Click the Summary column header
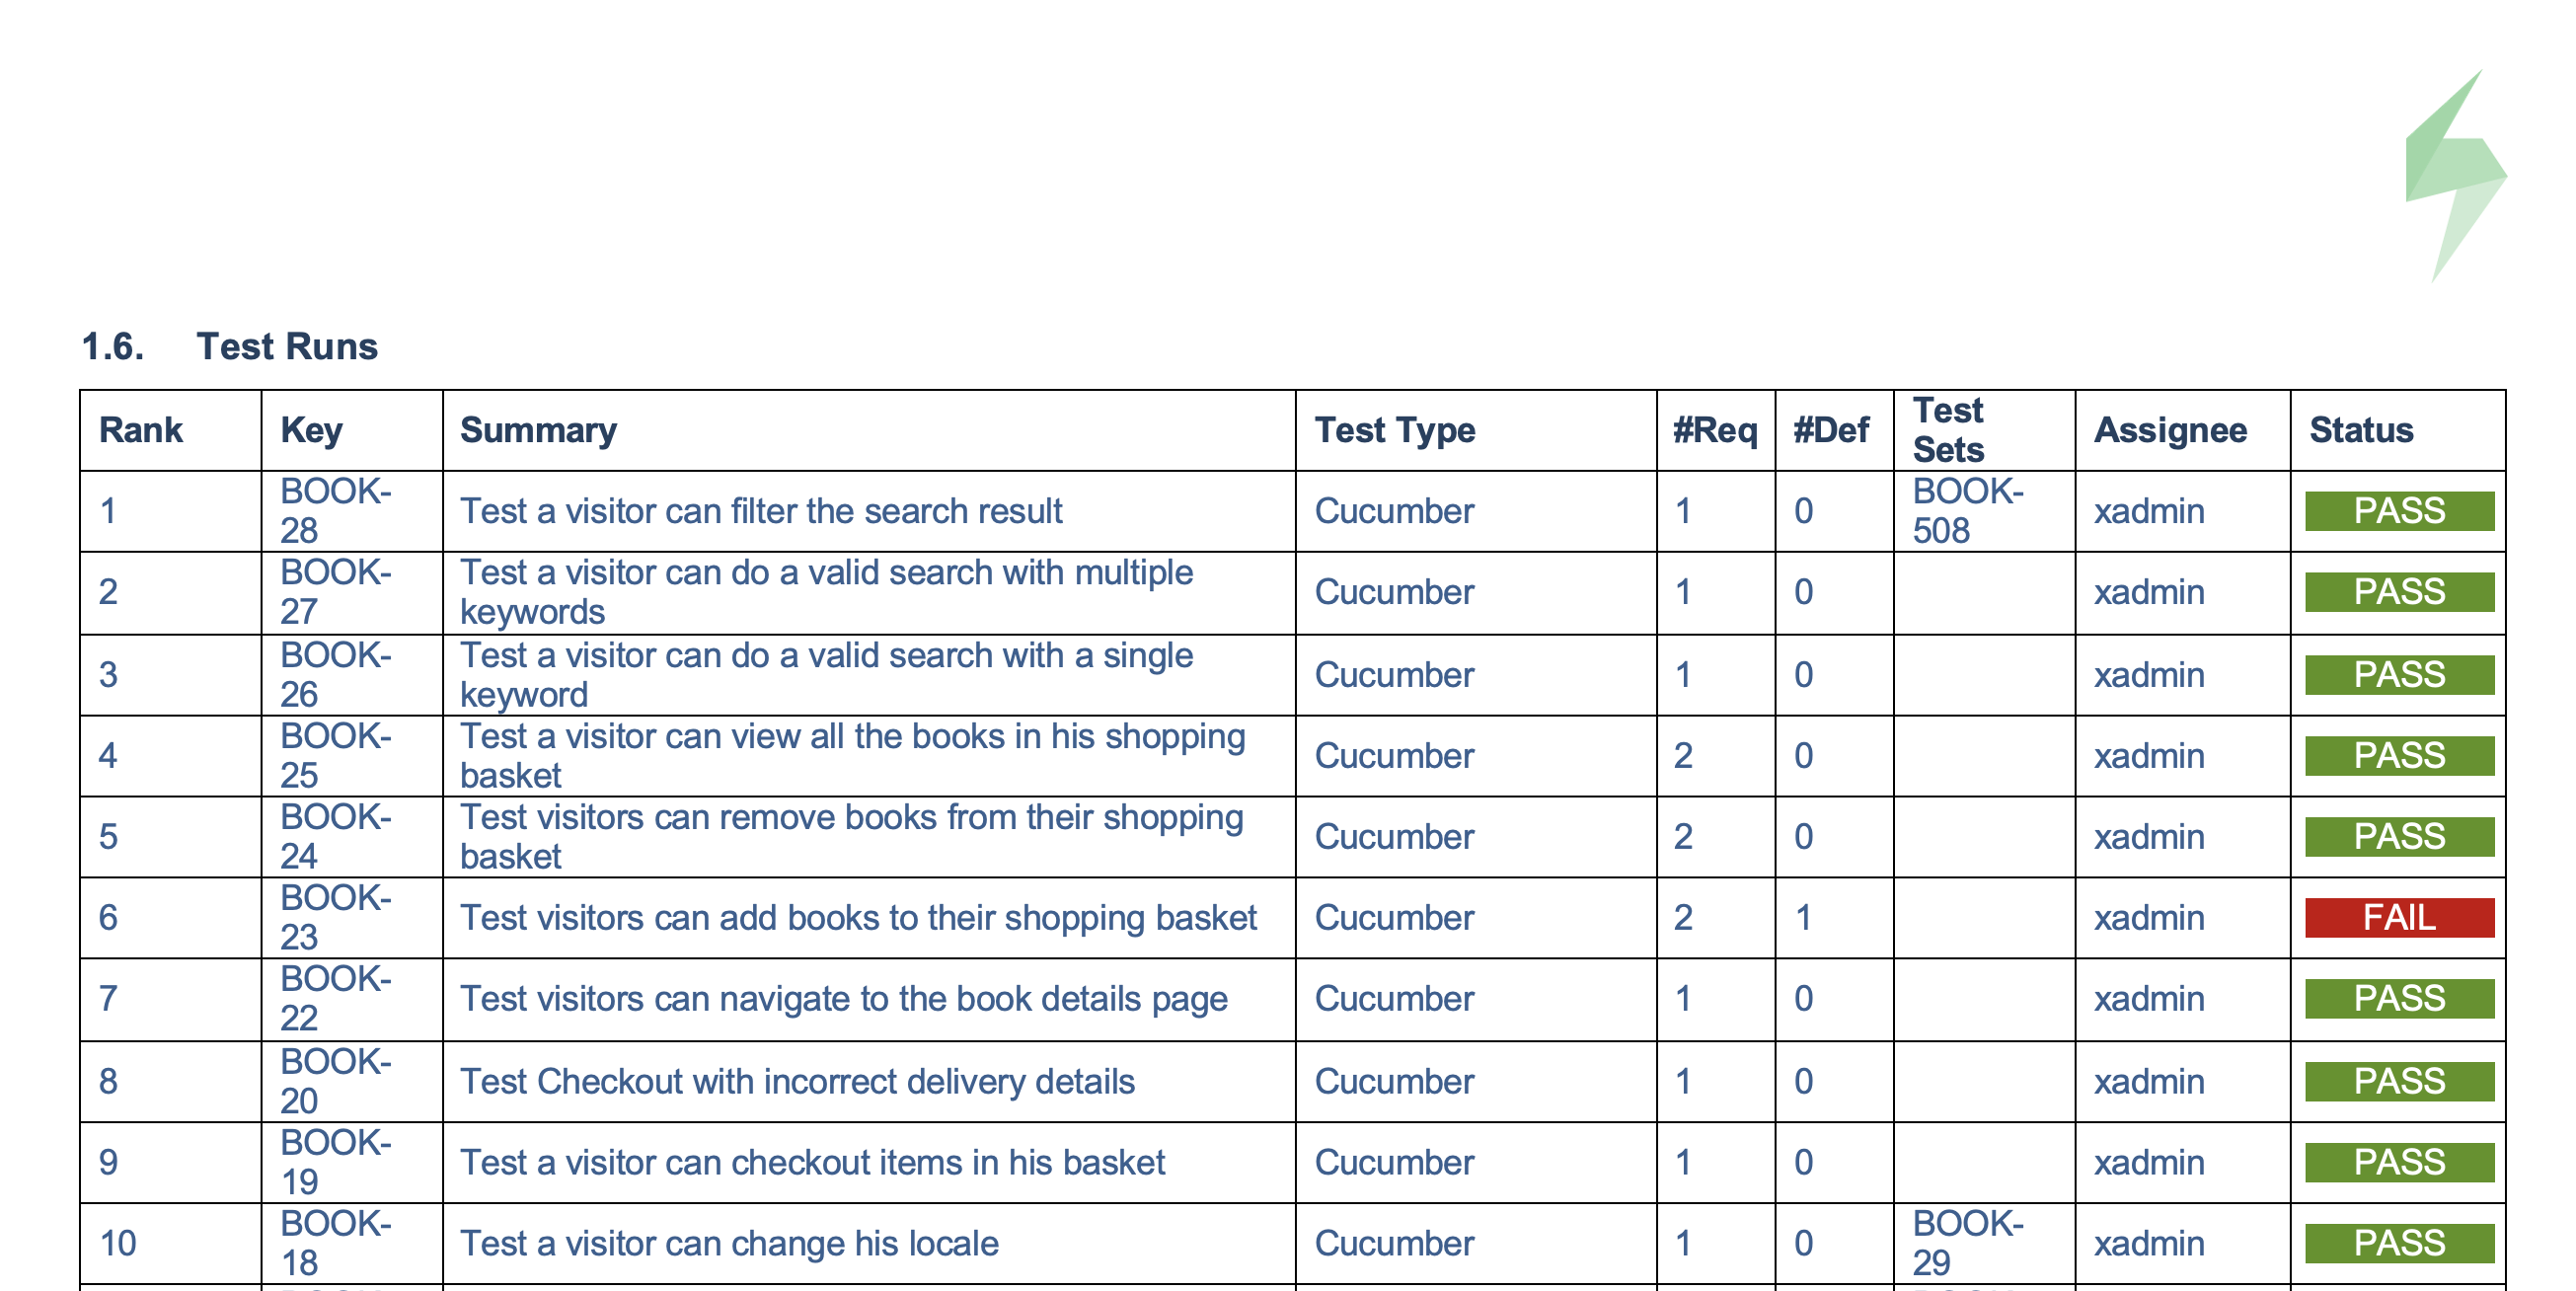Screen dimensions: 2576x1291 click(x=538, y=430)
